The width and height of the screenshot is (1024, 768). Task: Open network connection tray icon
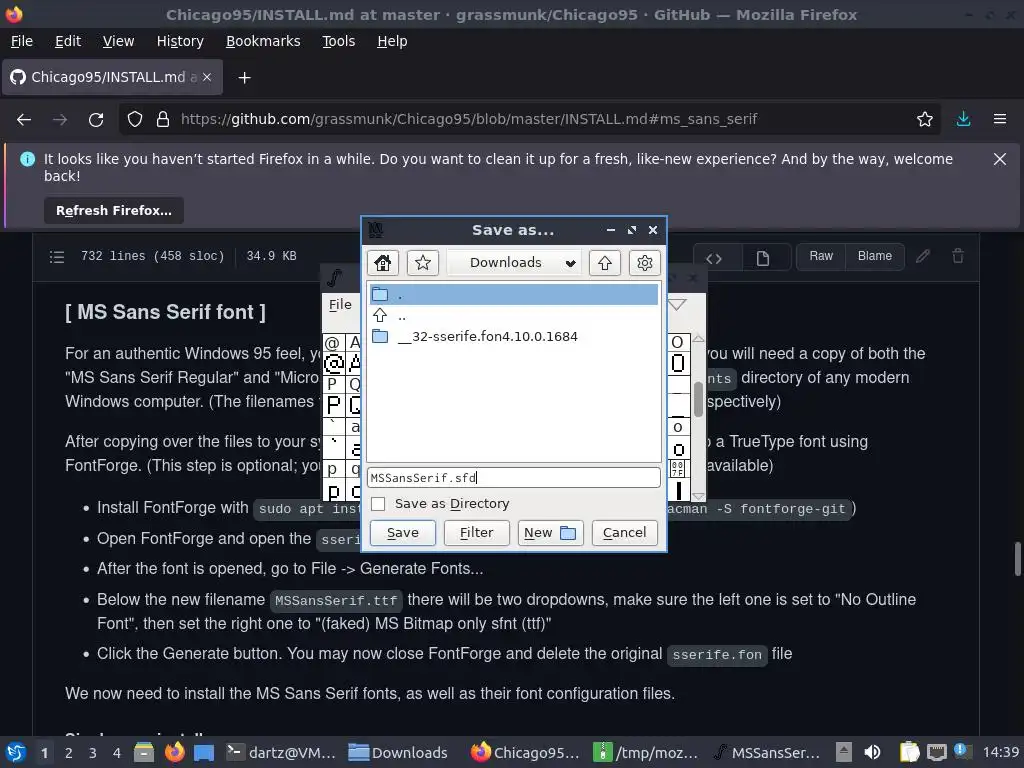pyautogui.click(x=936, y=752)
